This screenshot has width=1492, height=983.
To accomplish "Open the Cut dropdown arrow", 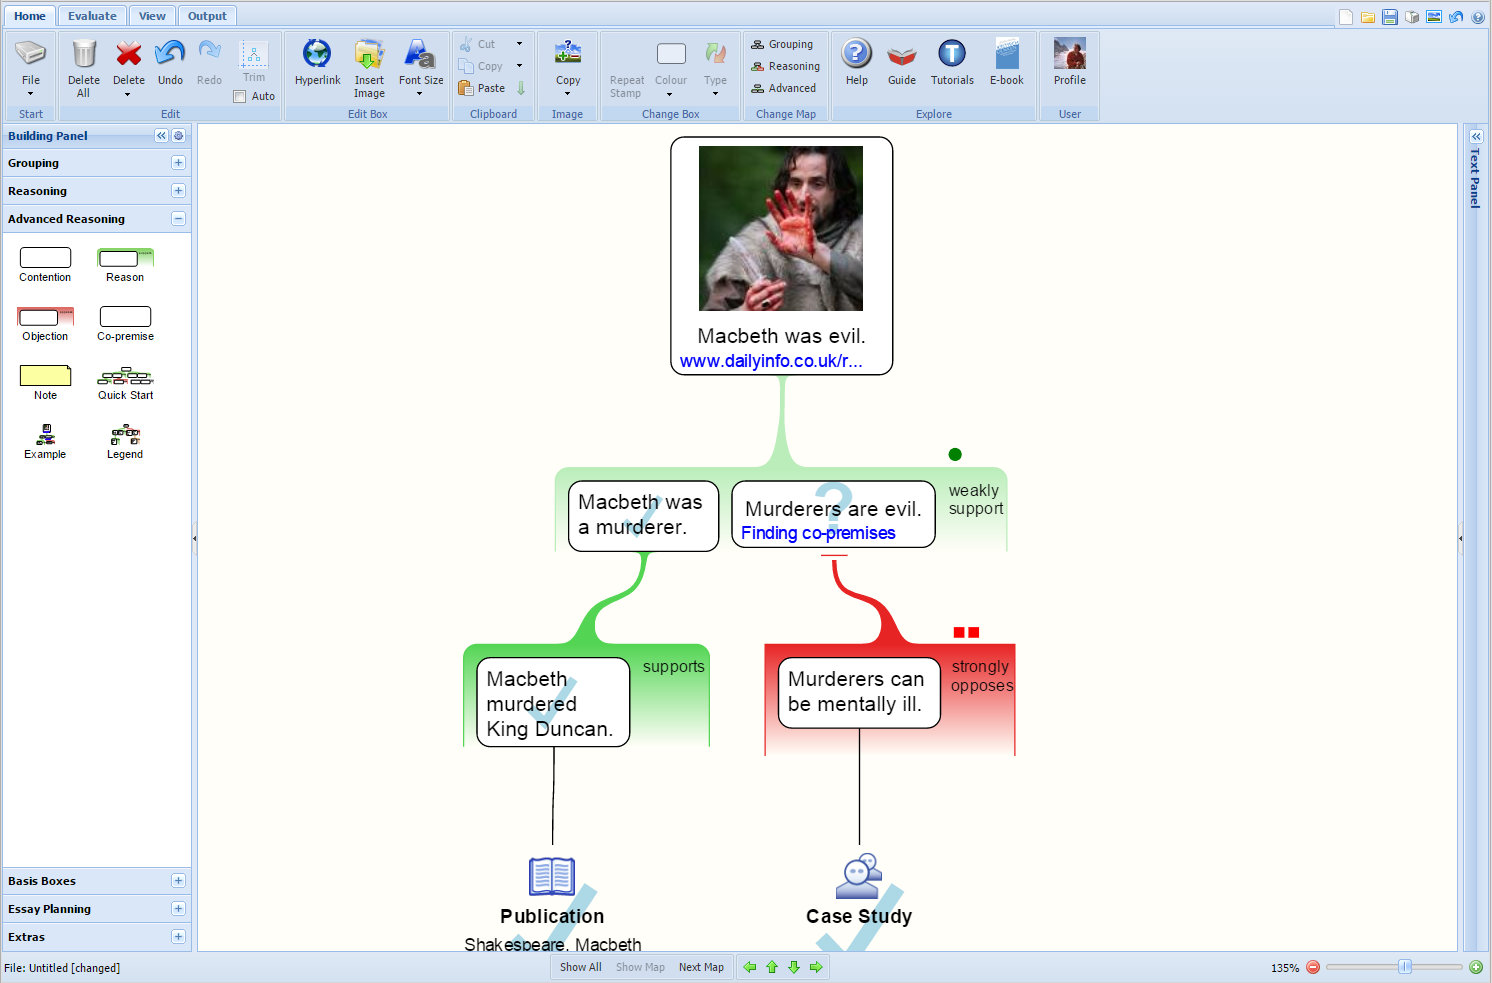I will click(x=519, y=44).
